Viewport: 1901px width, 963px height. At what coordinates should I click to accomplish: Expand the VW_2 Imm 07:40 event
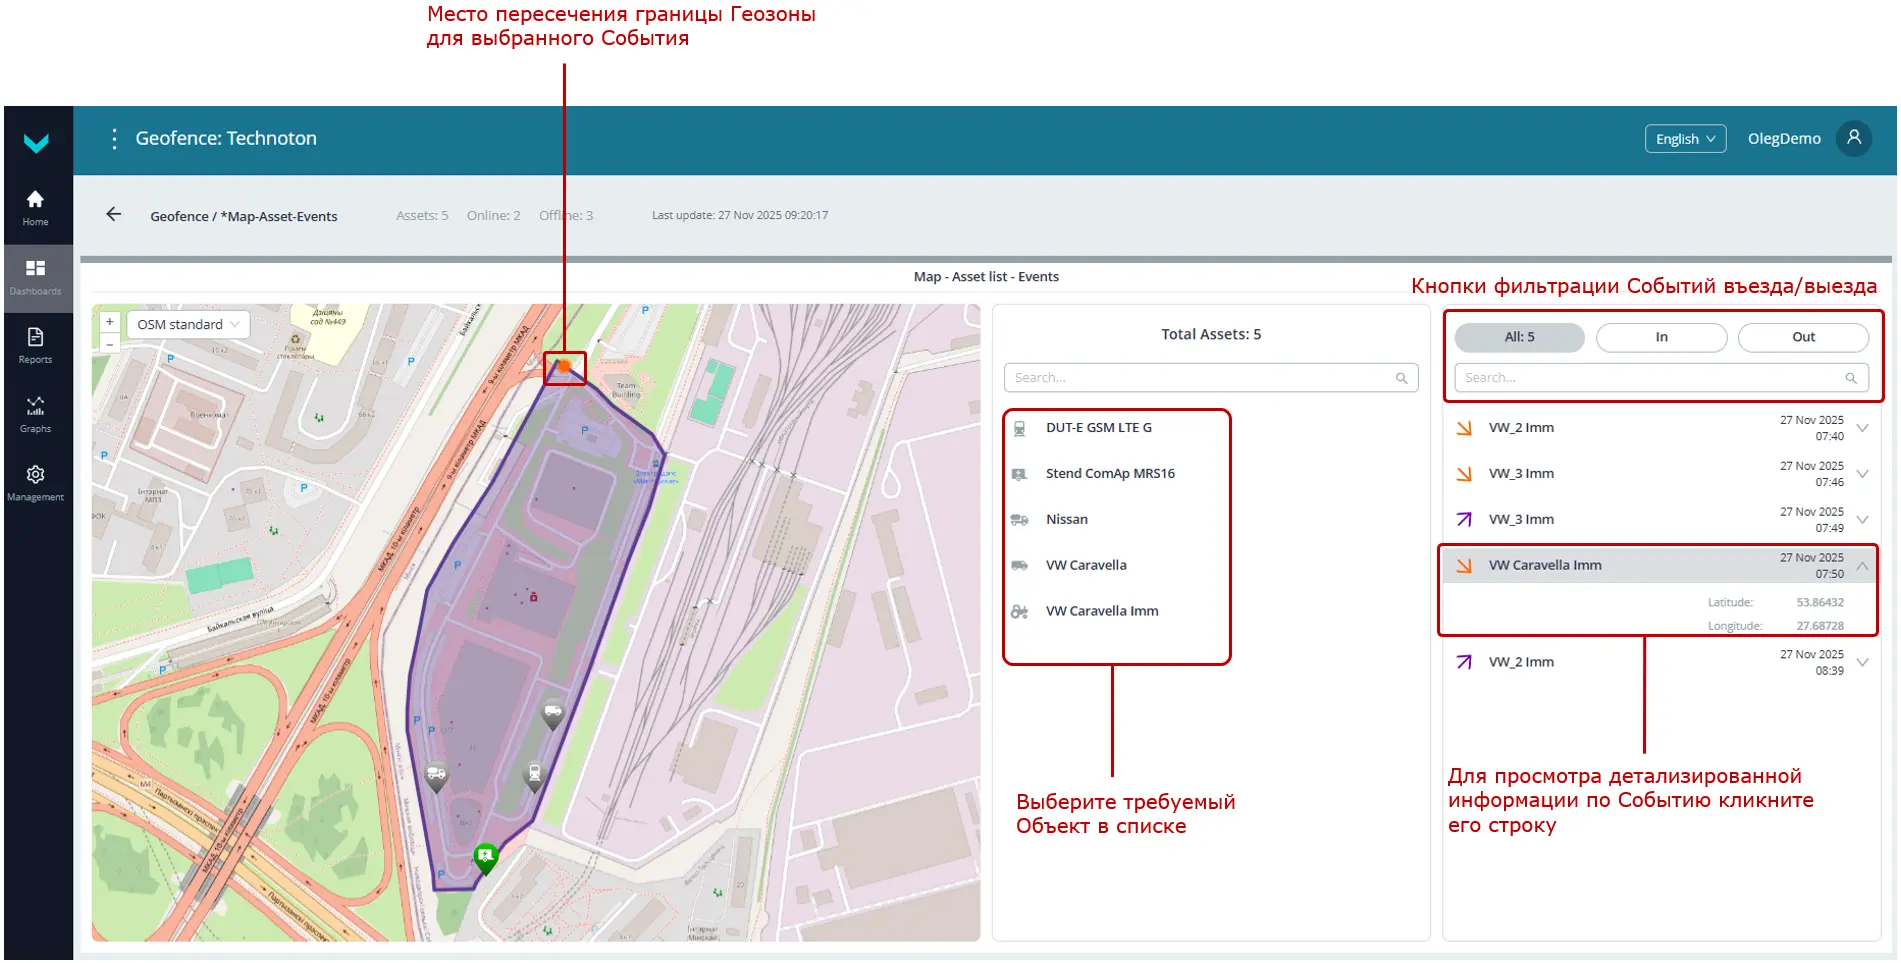click(x=1862, y=428)
